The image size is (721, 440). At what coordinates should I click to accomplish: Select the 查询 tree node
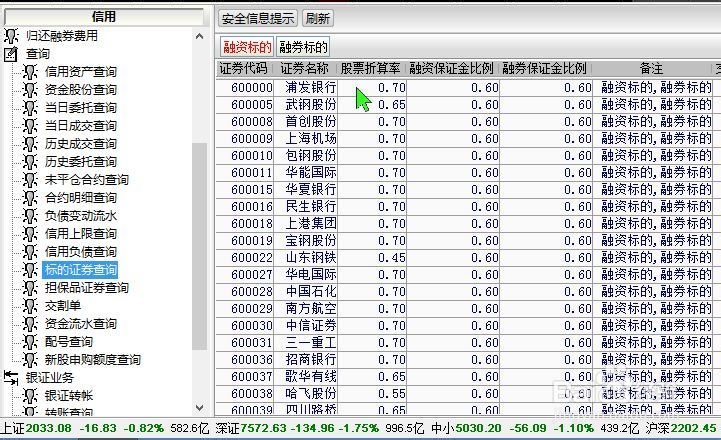click(x=38, y=54)
